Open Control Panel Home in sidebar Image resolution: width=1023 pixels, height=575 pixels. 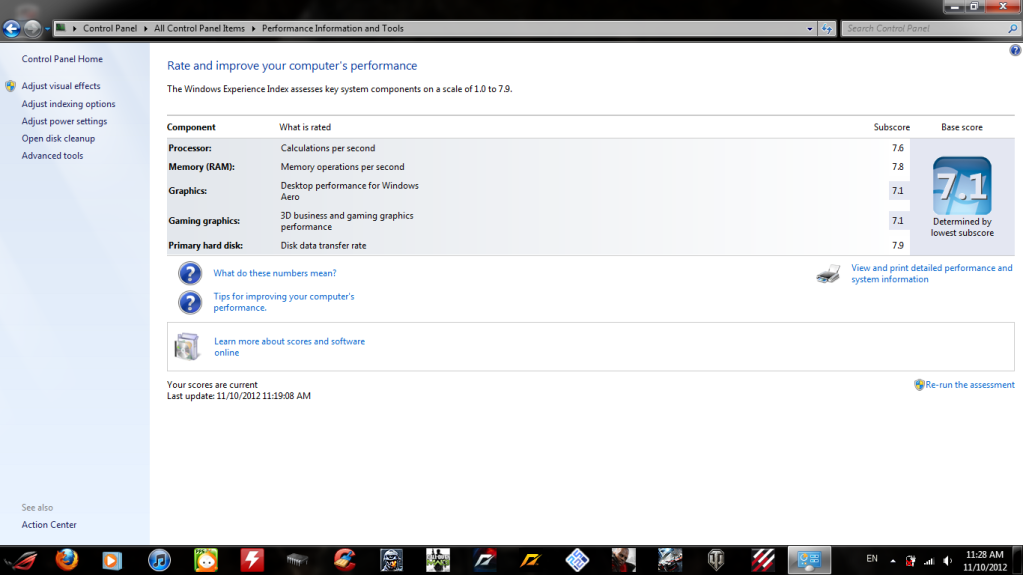[x=62, y=59]
